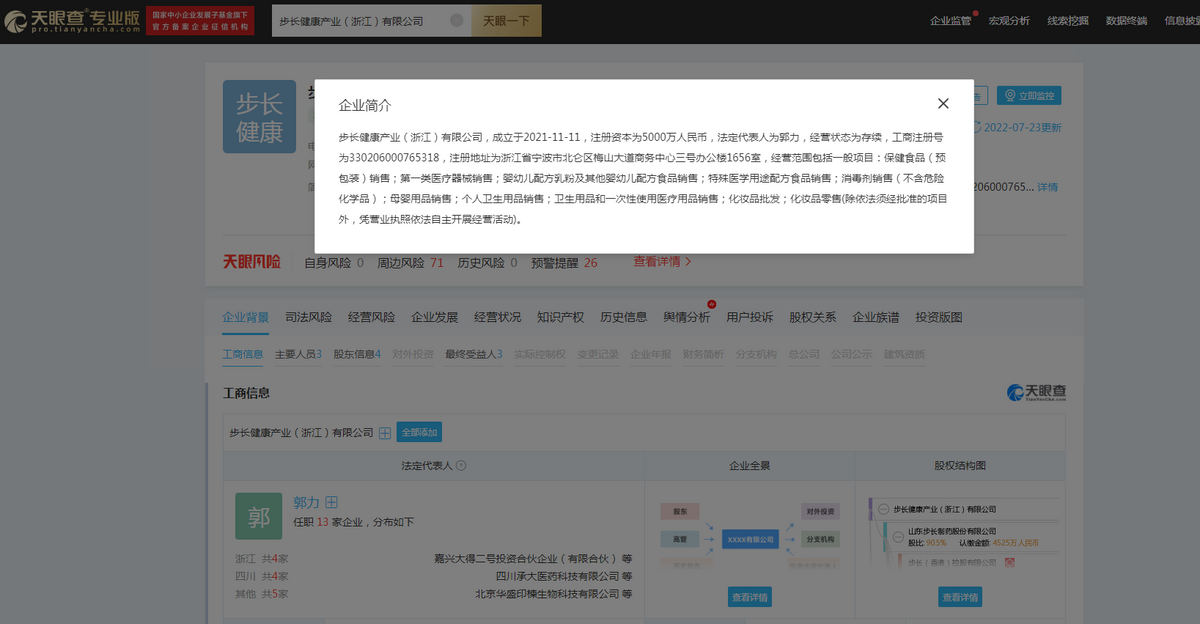Click the plus icon next to 郭力
The width and height of the screenshot is (1200, 624).
pyautogui.click(x=332, y=502)
